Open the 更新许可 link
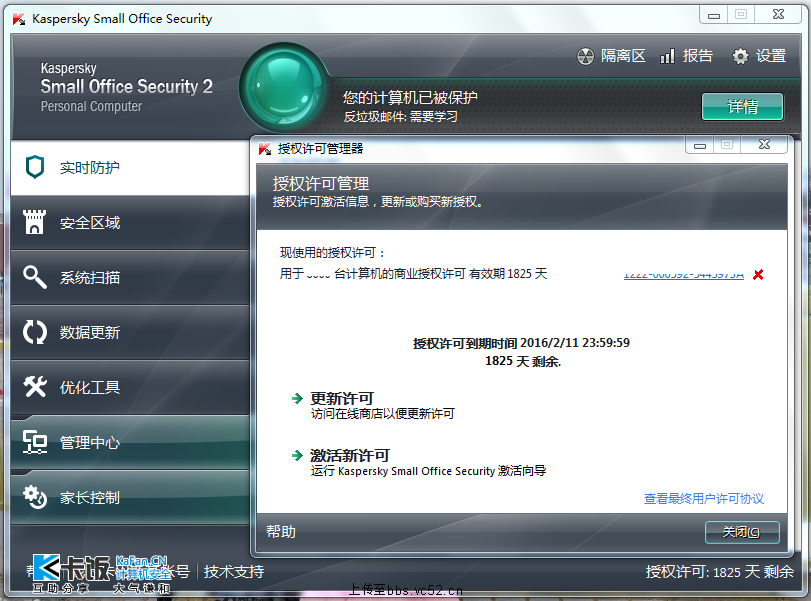The width and height of the screenshot is (811, 601). click(341, 399)
